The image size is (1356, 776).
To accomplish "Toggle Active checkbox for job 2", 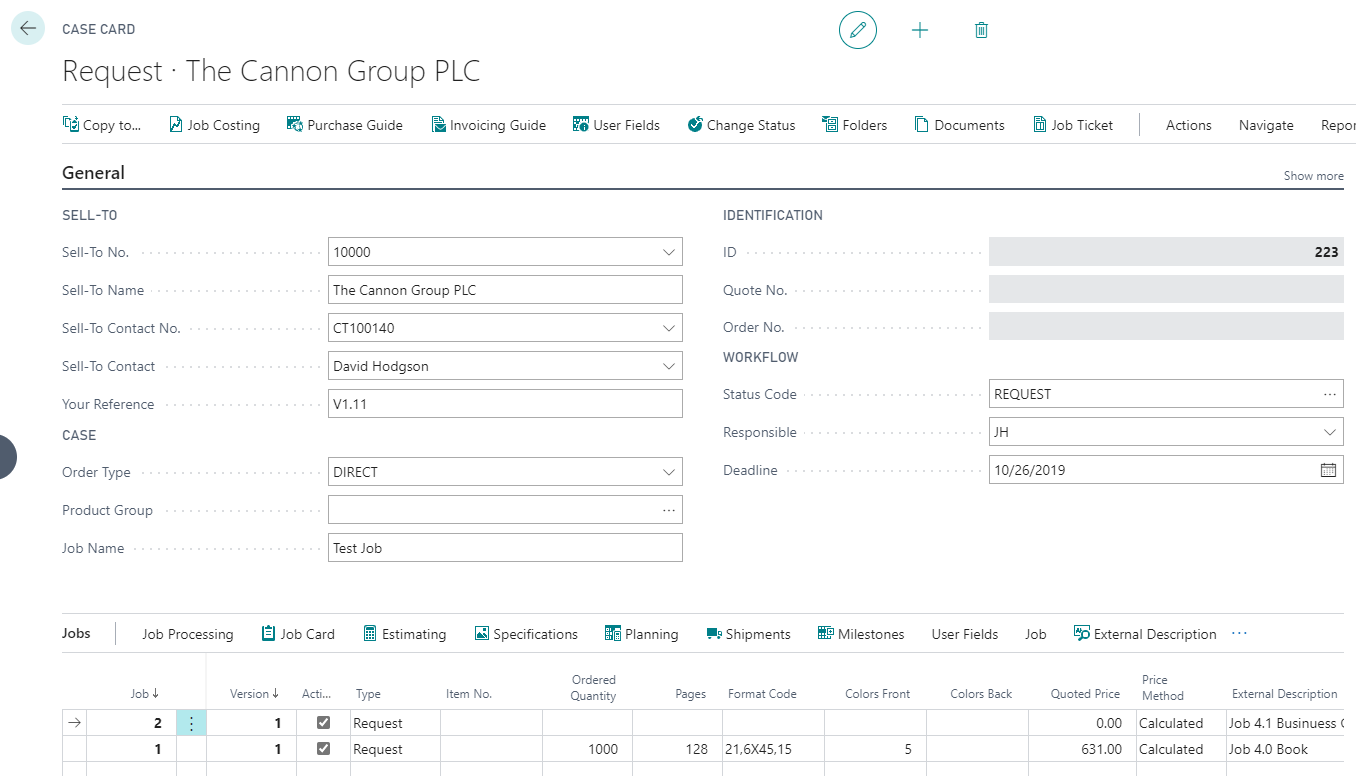I will click(x=323, y=723).
